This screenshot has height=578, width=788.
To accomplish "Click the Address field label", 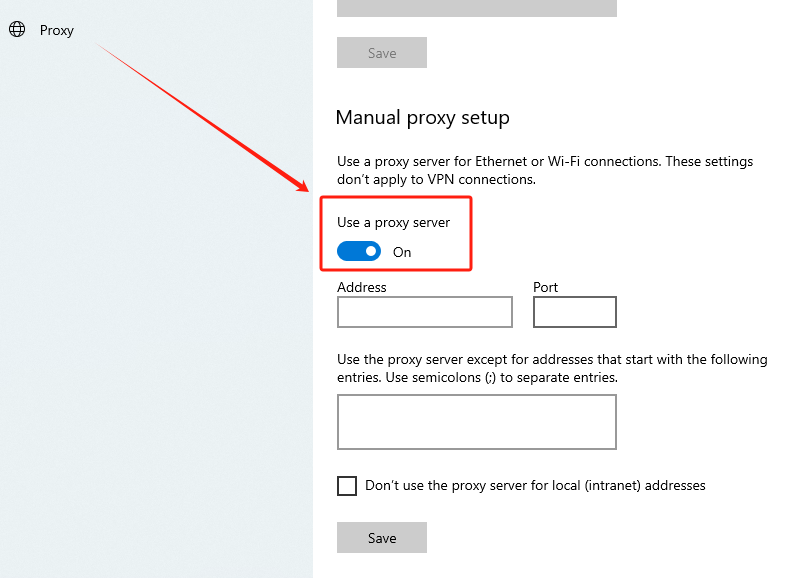I will 362,287.
